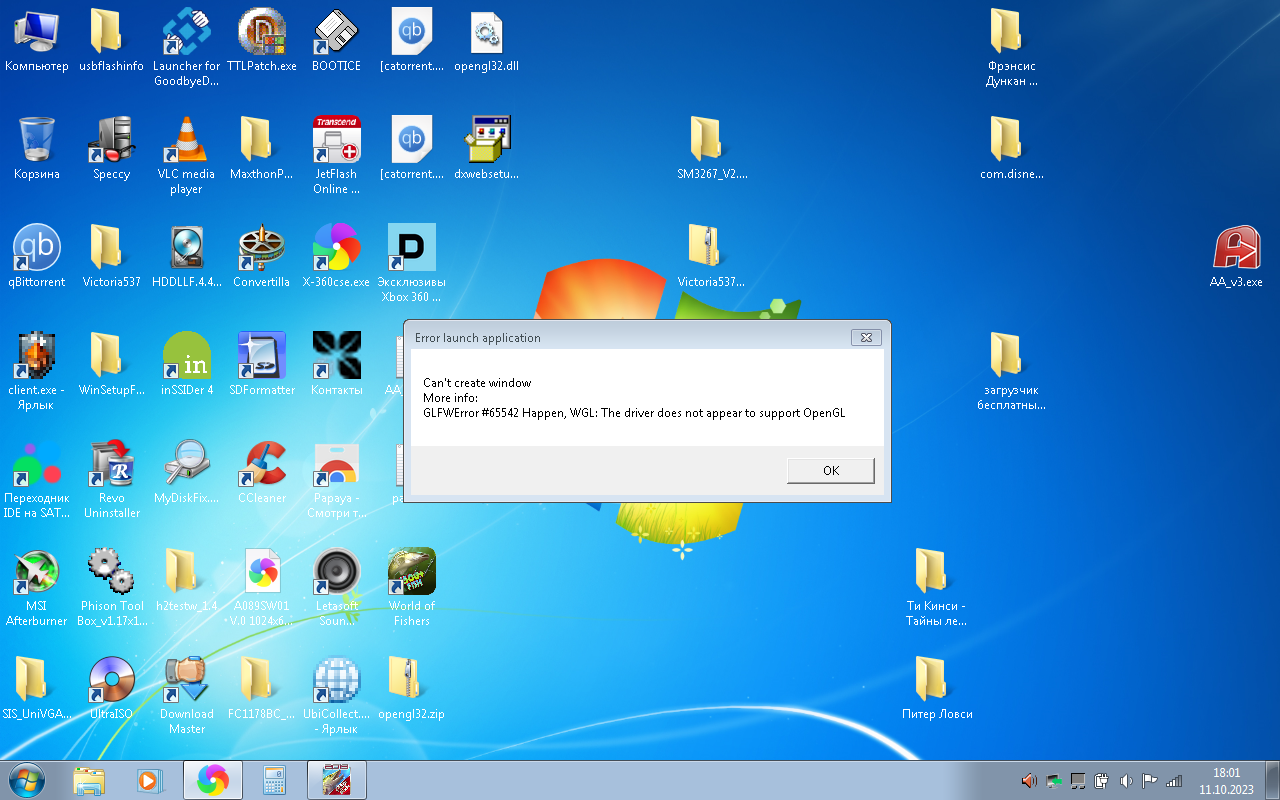This screenshot has width=1280, height=800.
Task: Select the client.exe - Ярлык shortcut
Action: (37, 372)
